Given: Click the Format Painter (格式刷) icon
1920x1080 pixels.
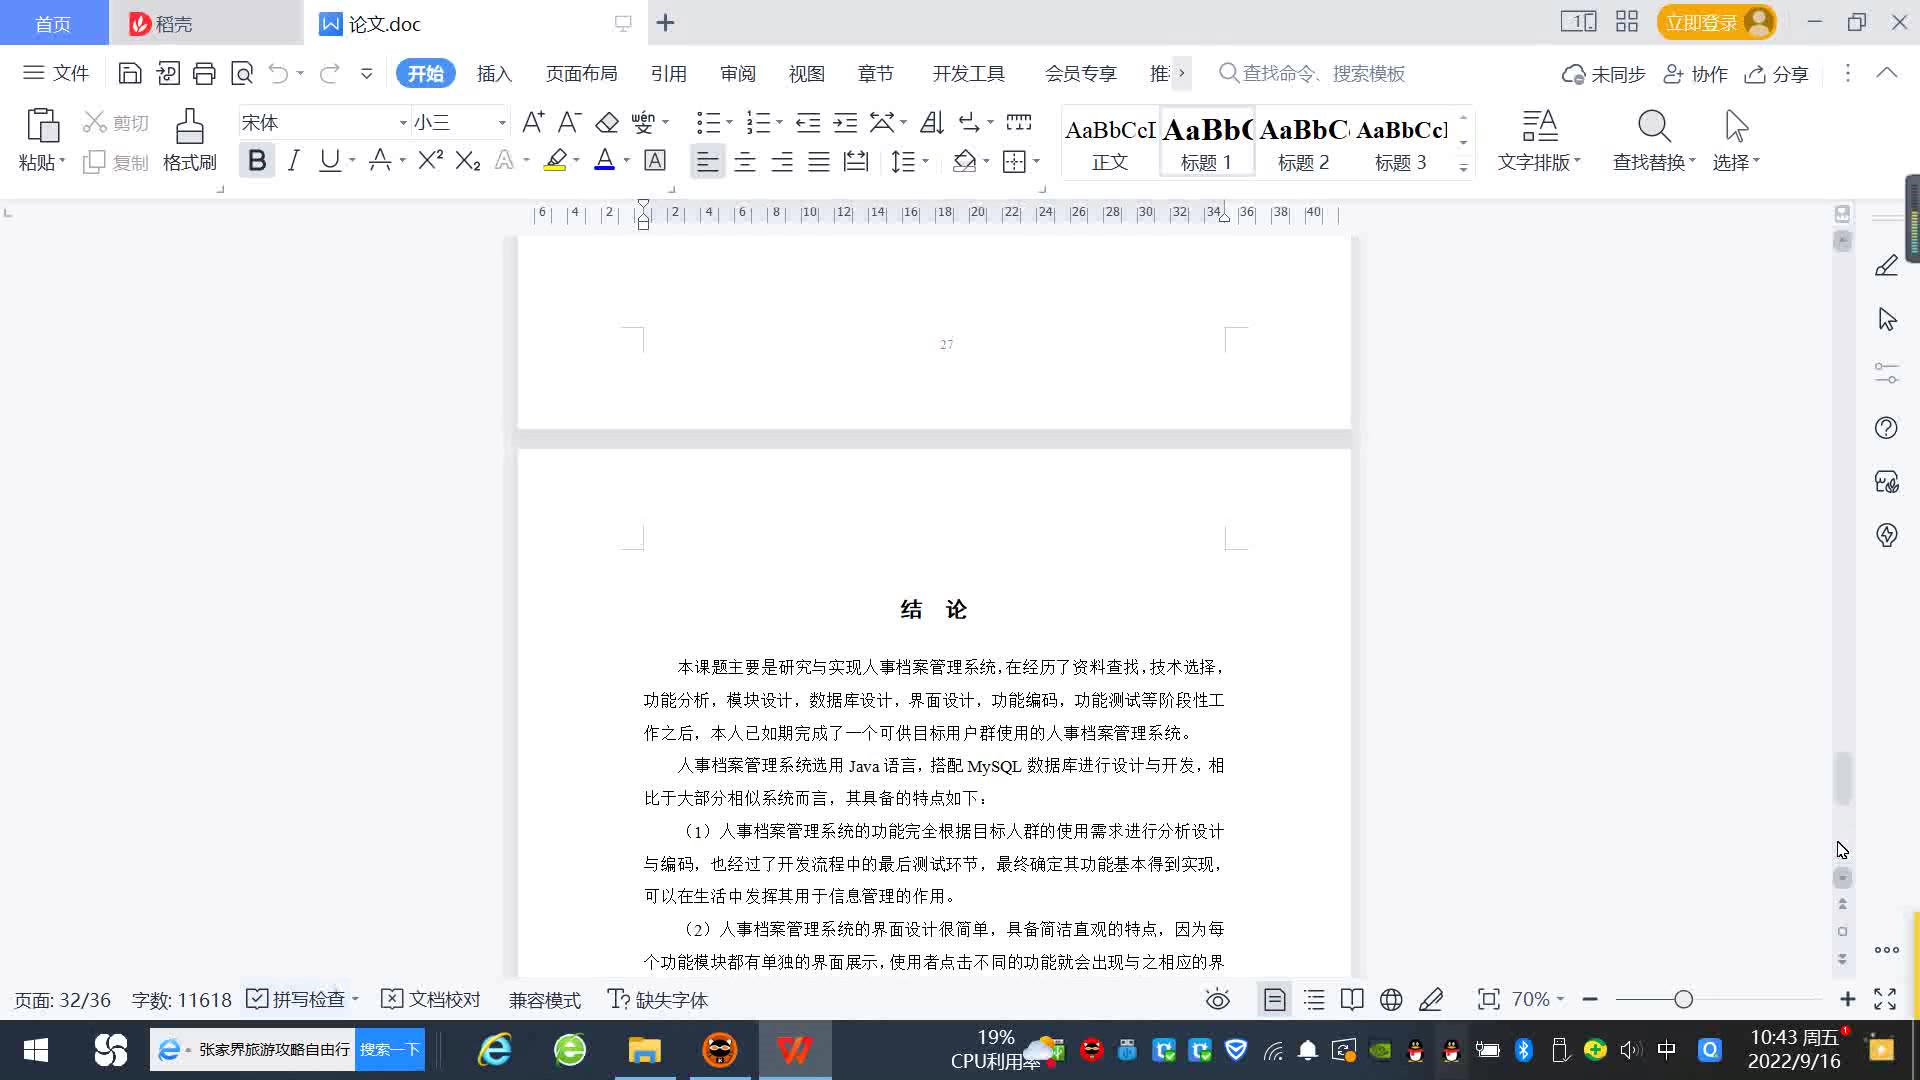Looking at the screenshot, I should (x=189, y=128).
